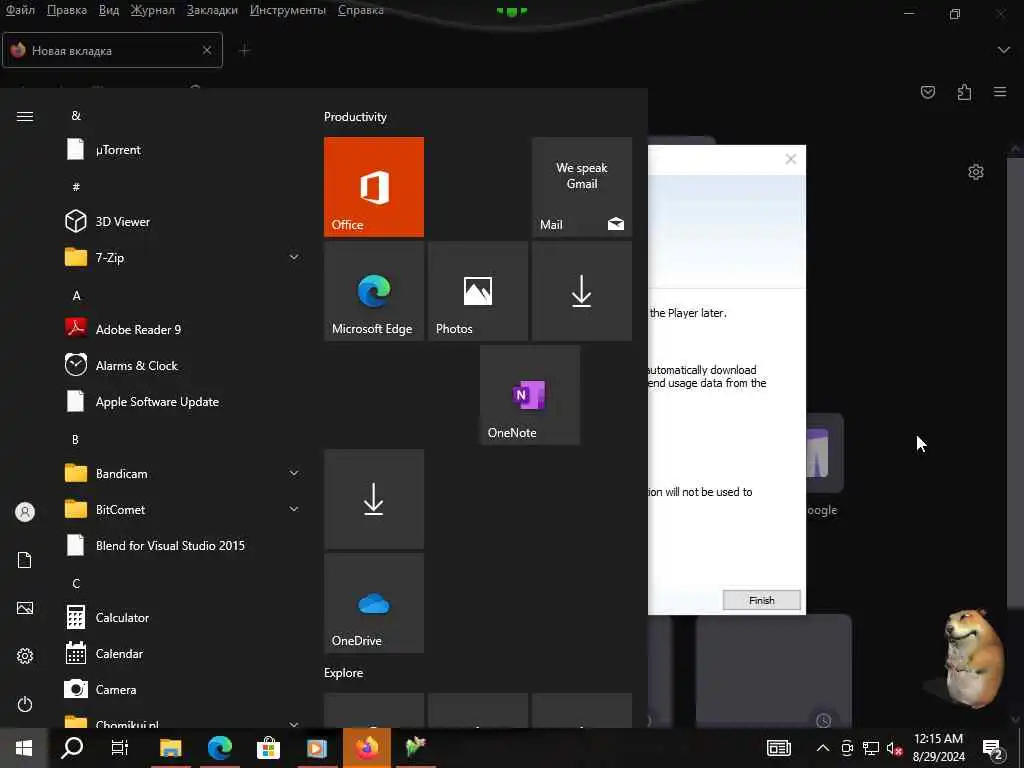Image resolution: width=1024 pixels, height=768 pixels.
Task: Open Инструменты menu
Action: tap(287, 10)
